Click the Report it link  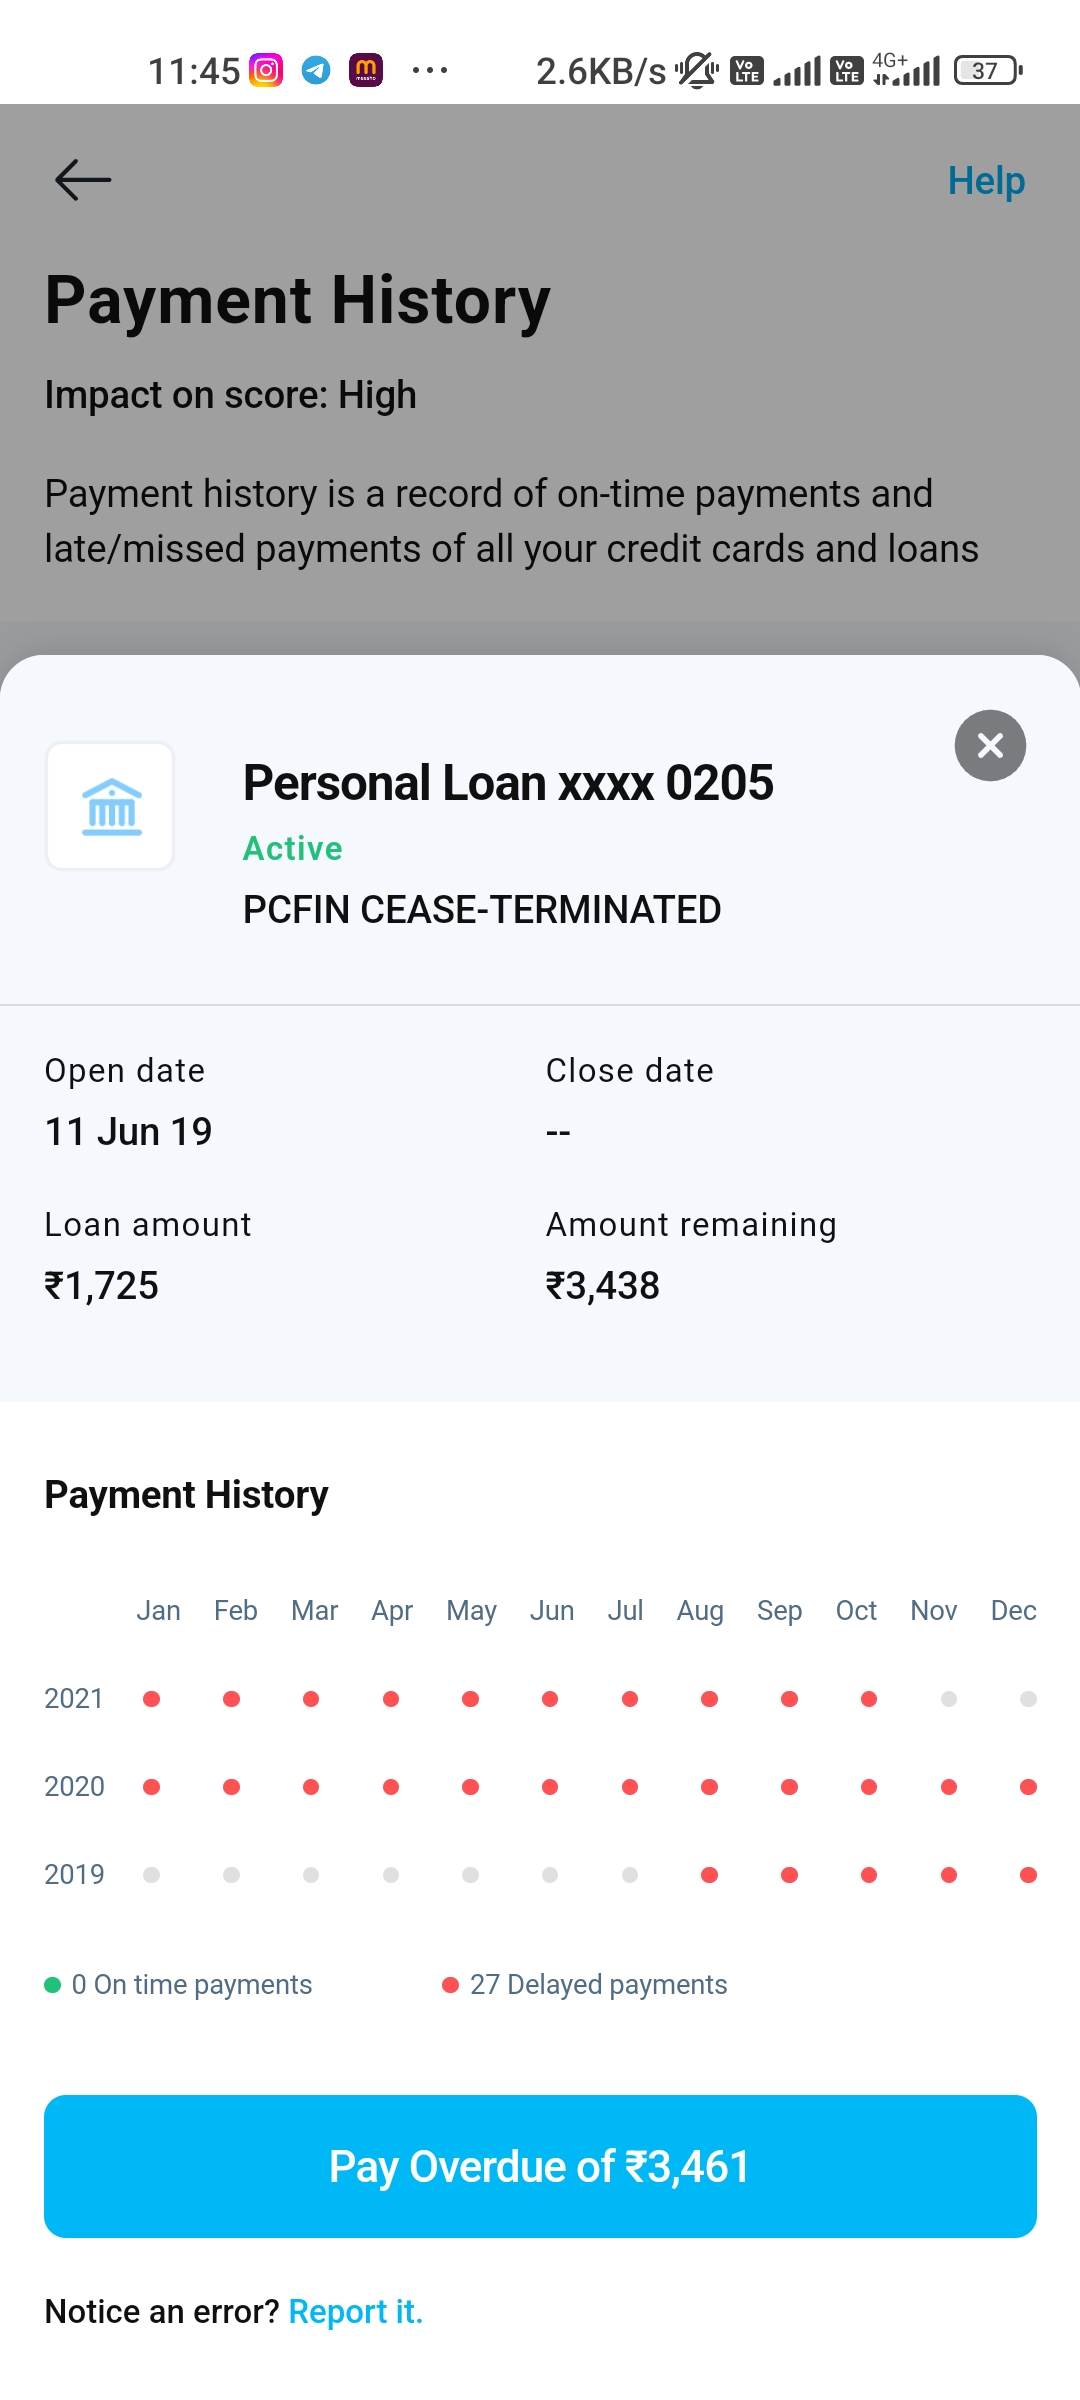(356, 2311)
